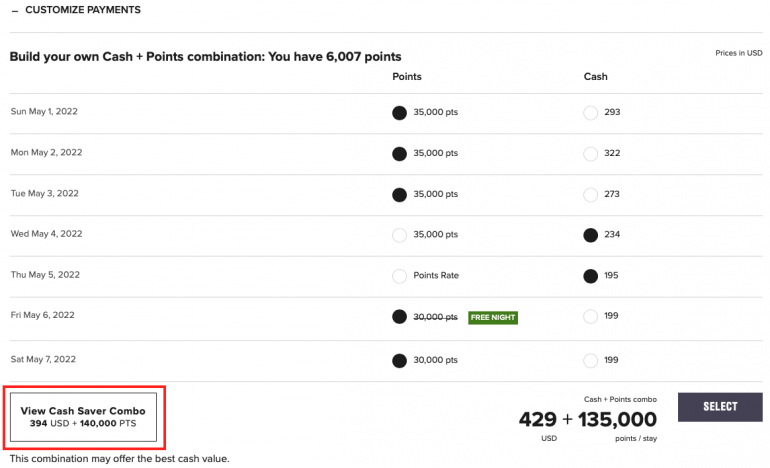The image size is (770, 468).
Task: Pick cash 273 for Tue May 3
Action: (590, 194)
